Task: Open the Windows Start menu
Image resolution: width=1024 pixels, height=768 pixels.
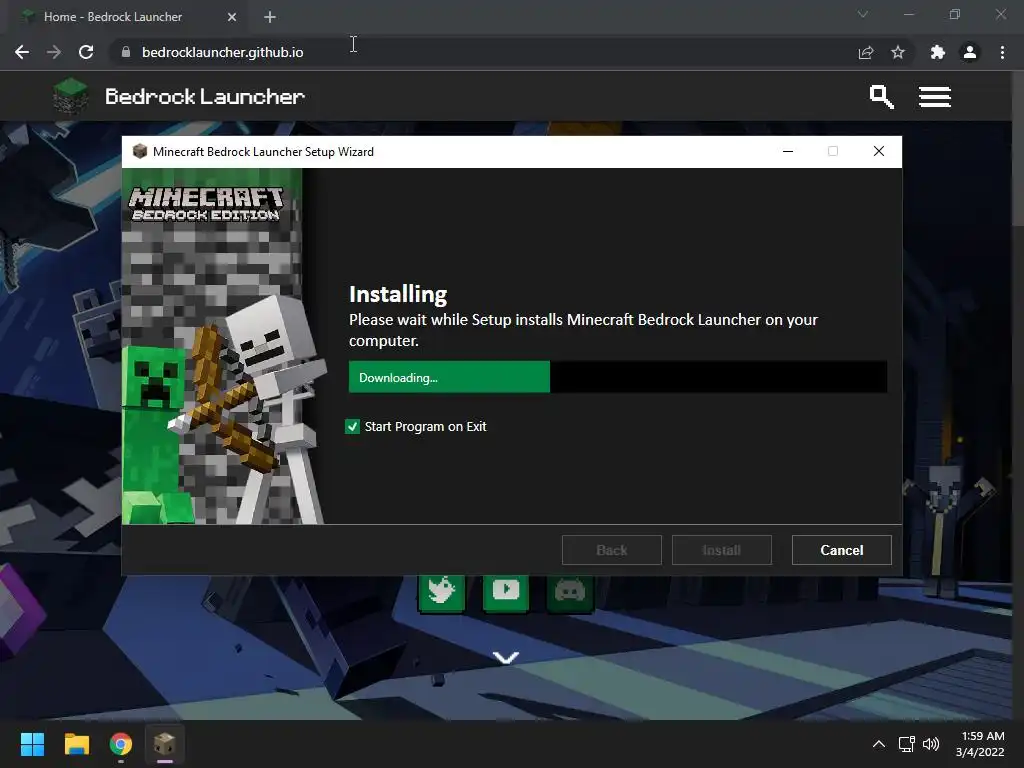Action: coord(32,744)
